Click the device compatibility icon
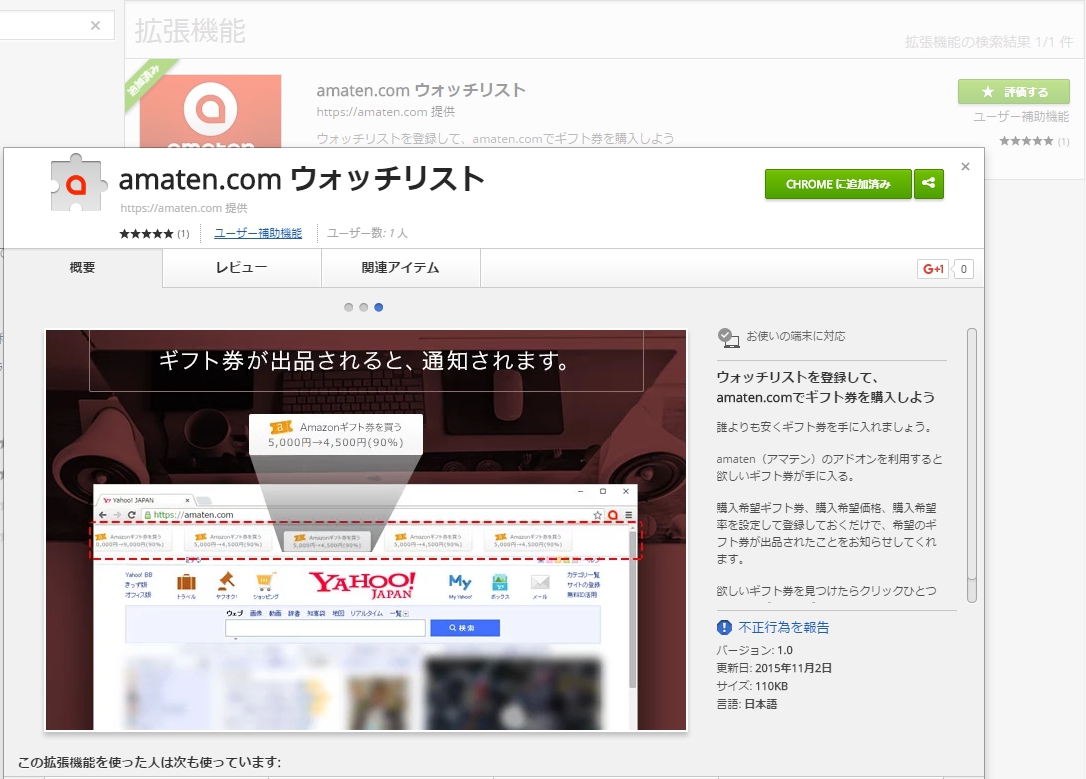Viewport: 1086px width, 779px height. pyautogui.click(x=728, y=337)
